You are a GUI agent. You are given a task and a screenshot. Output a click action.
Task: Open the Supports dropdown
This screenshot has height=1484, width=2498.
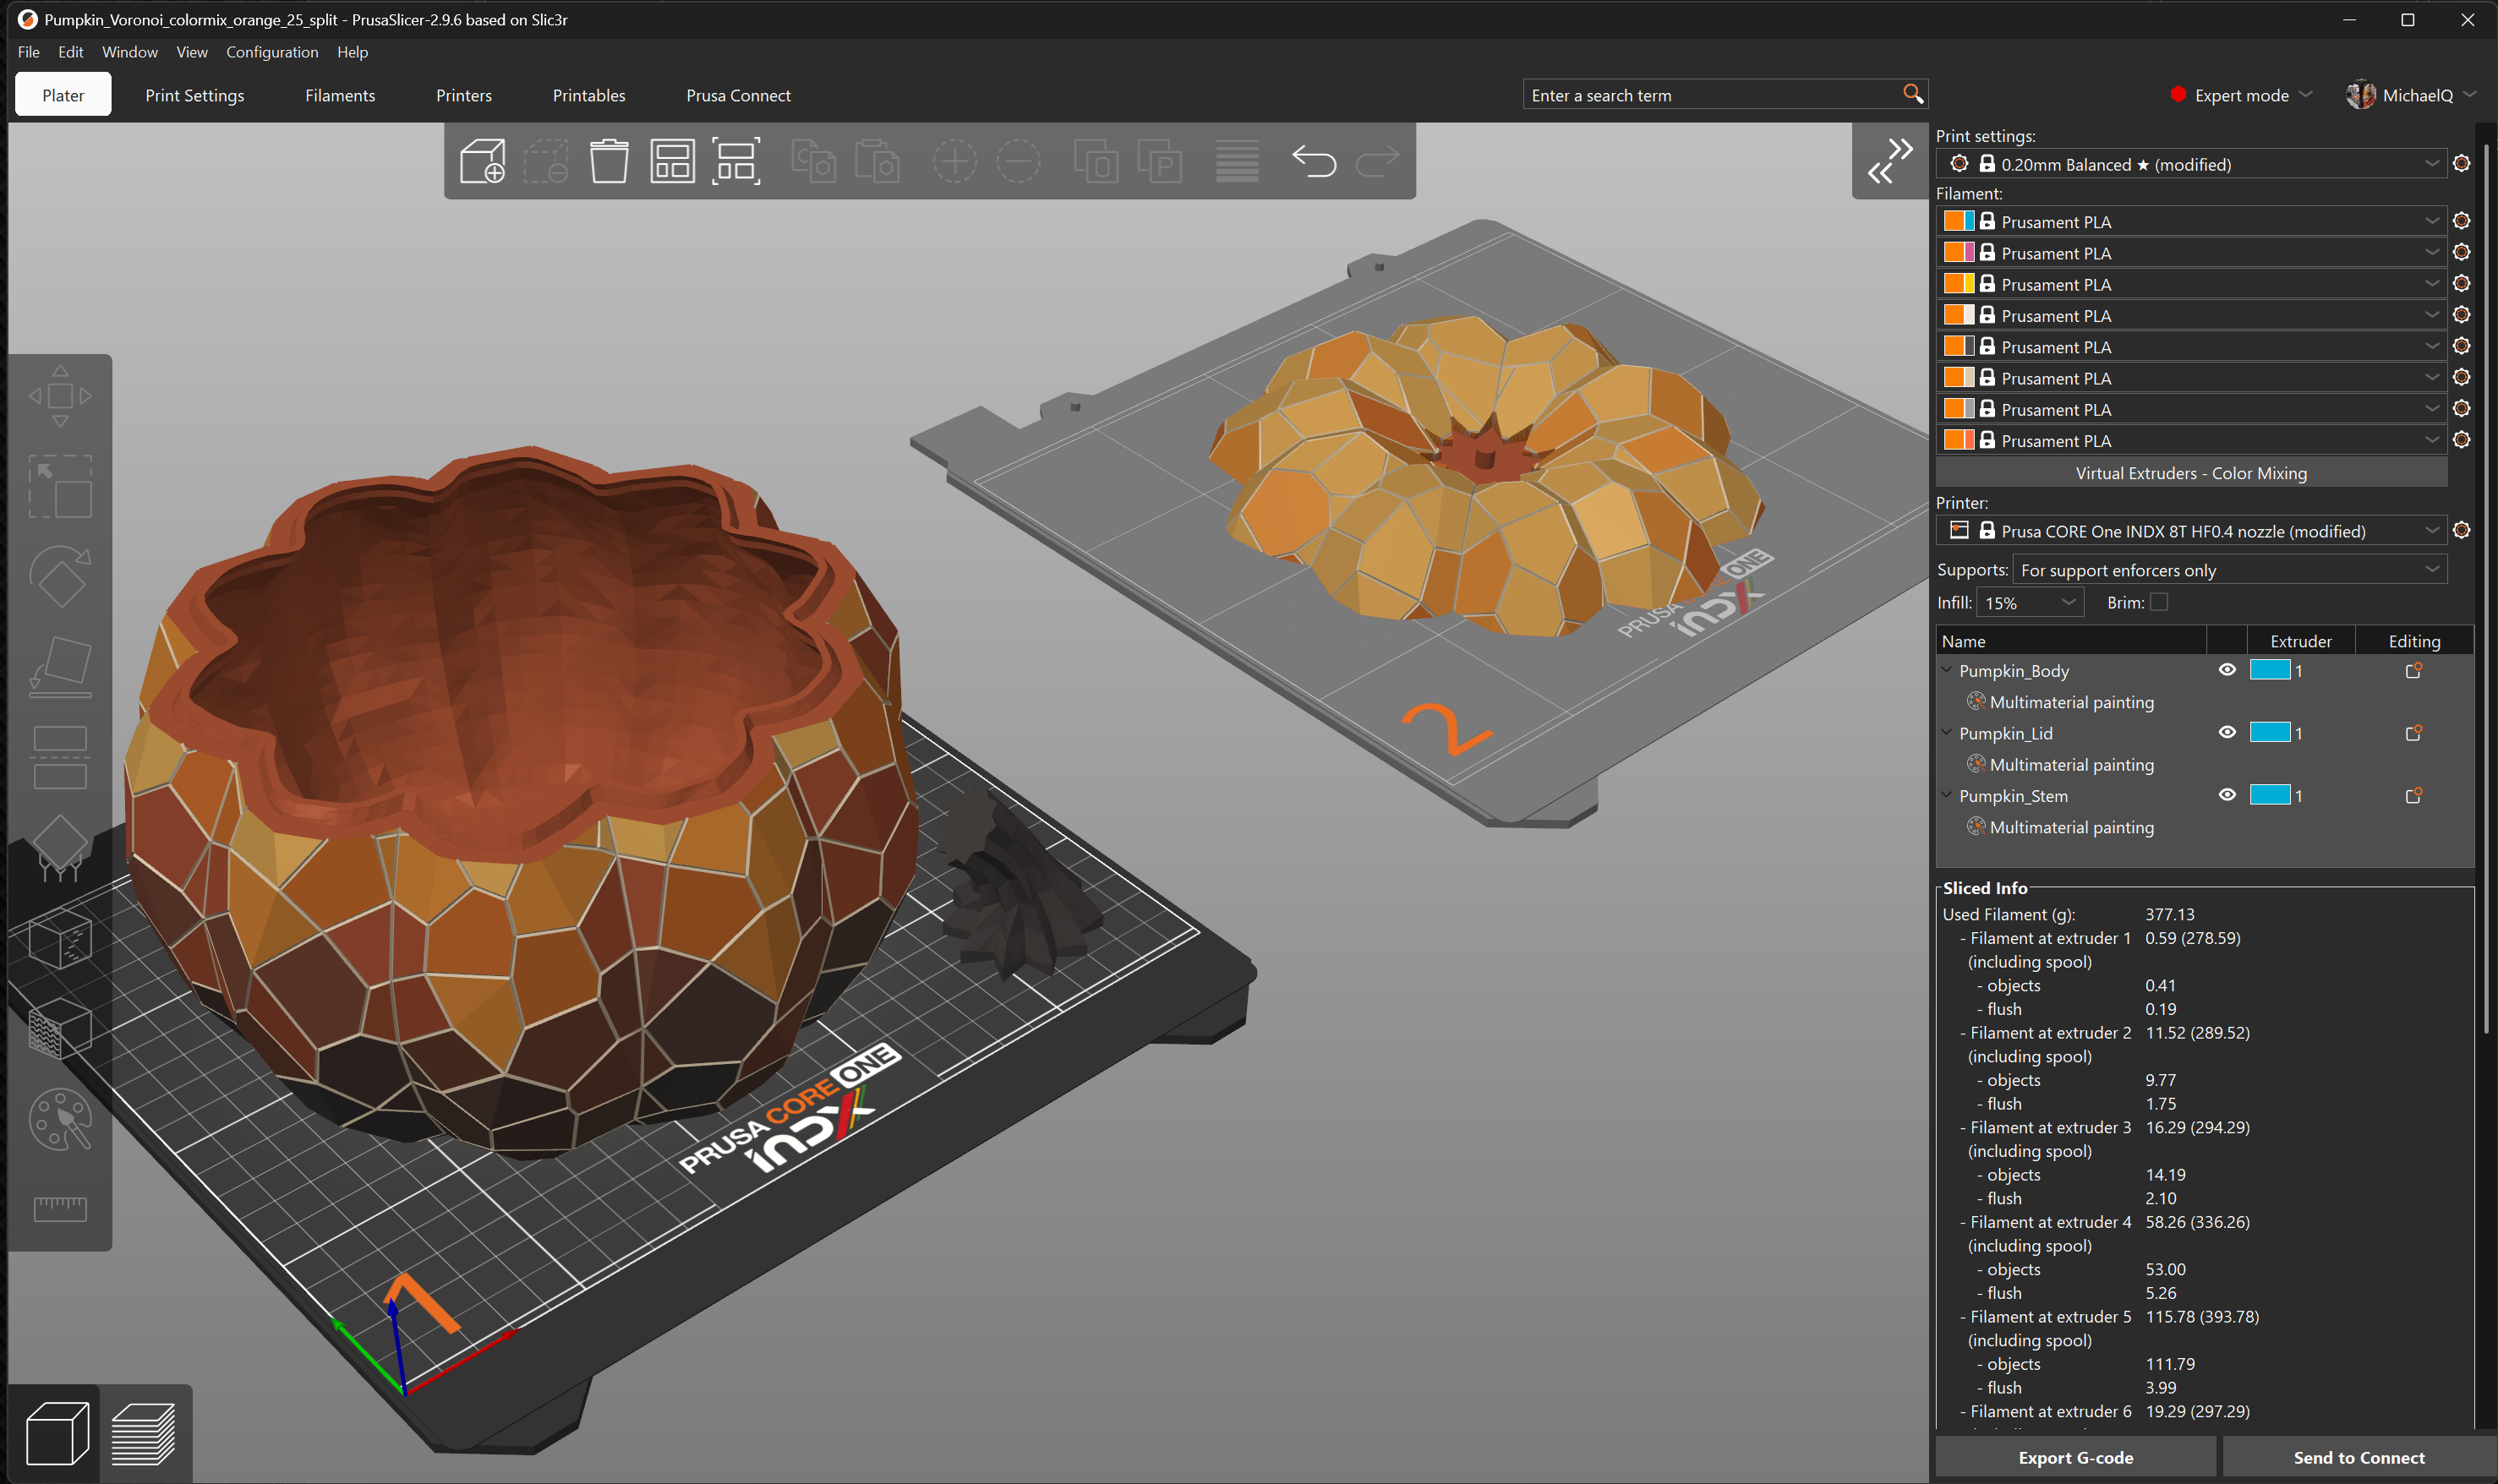(x=2229, y=570)
